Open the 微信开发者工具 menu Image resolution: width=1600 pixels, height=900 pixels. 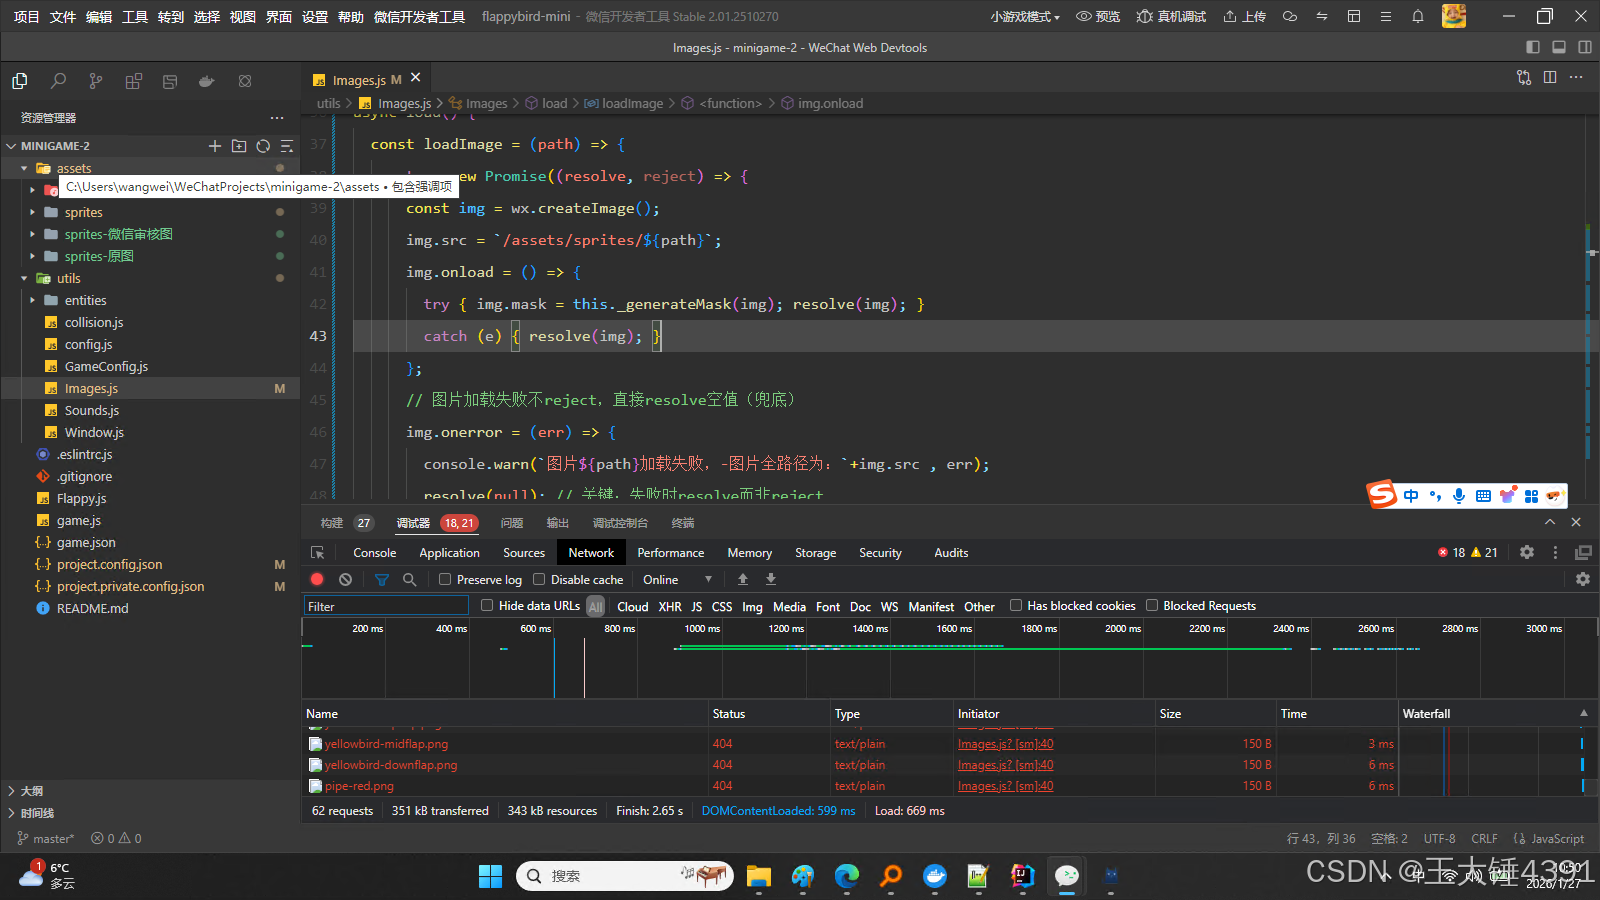(419, 16)
